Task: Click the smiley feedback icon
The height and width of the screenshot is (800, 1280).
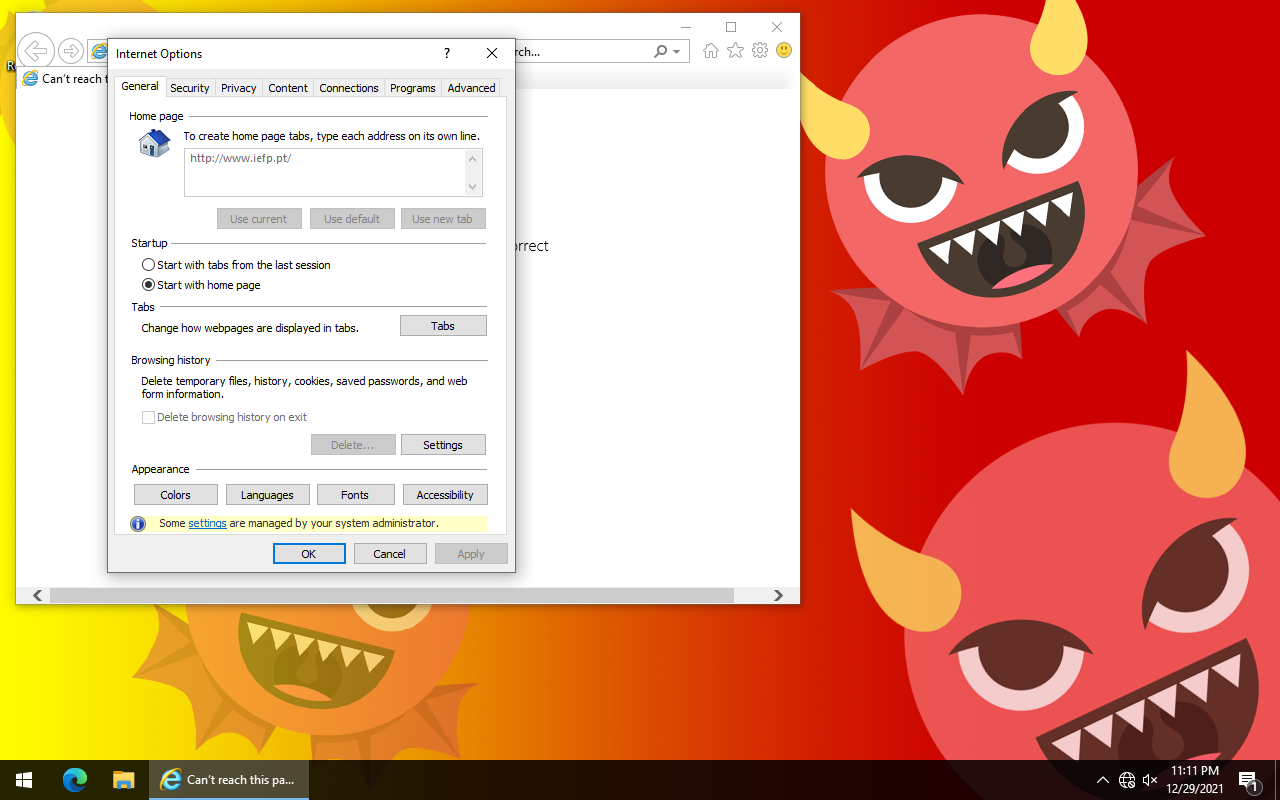Action: coord(784,50)
